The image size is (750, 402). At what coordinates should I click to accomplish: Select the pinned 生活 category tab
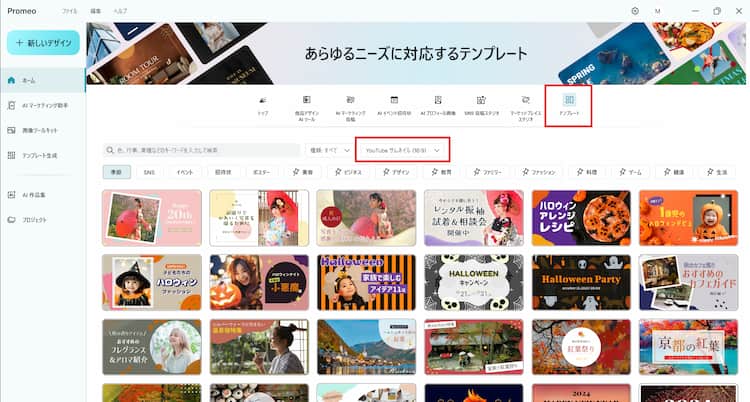coord(717,172)
